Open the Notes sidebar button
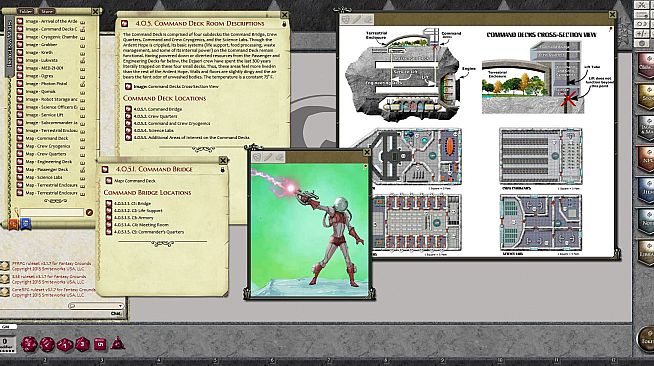This screenshot has height=366, width=654. tap(646, 222)
